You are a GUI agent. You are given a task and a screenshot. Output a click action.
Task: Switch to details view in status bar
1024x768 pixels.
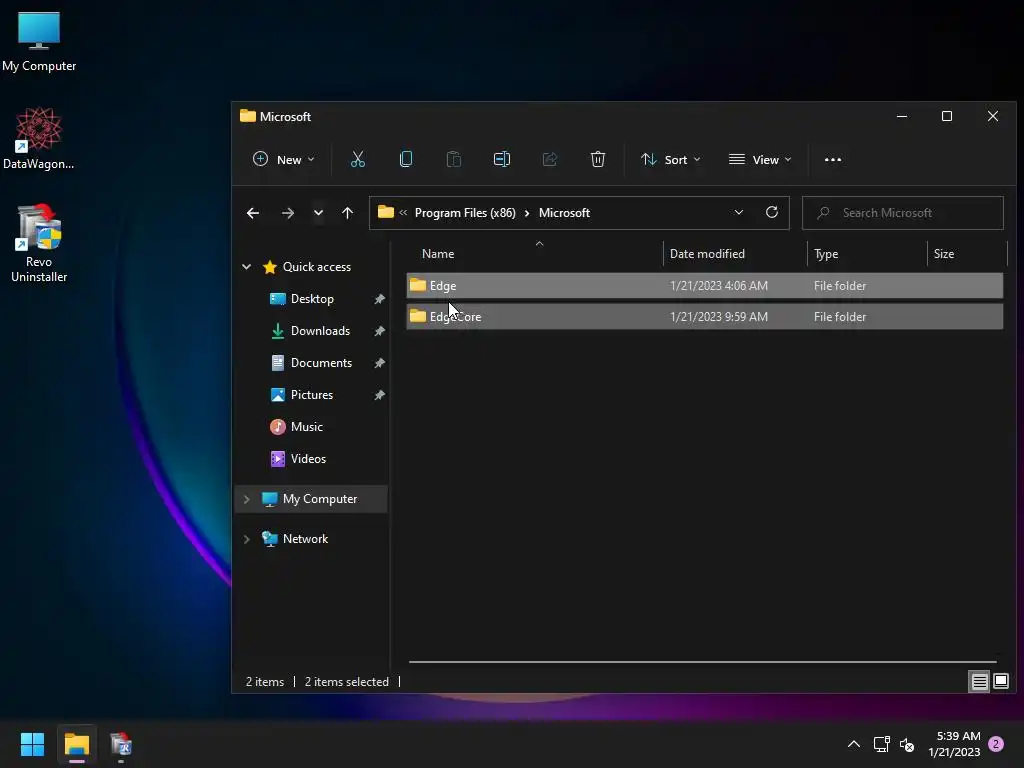[979, 682]
